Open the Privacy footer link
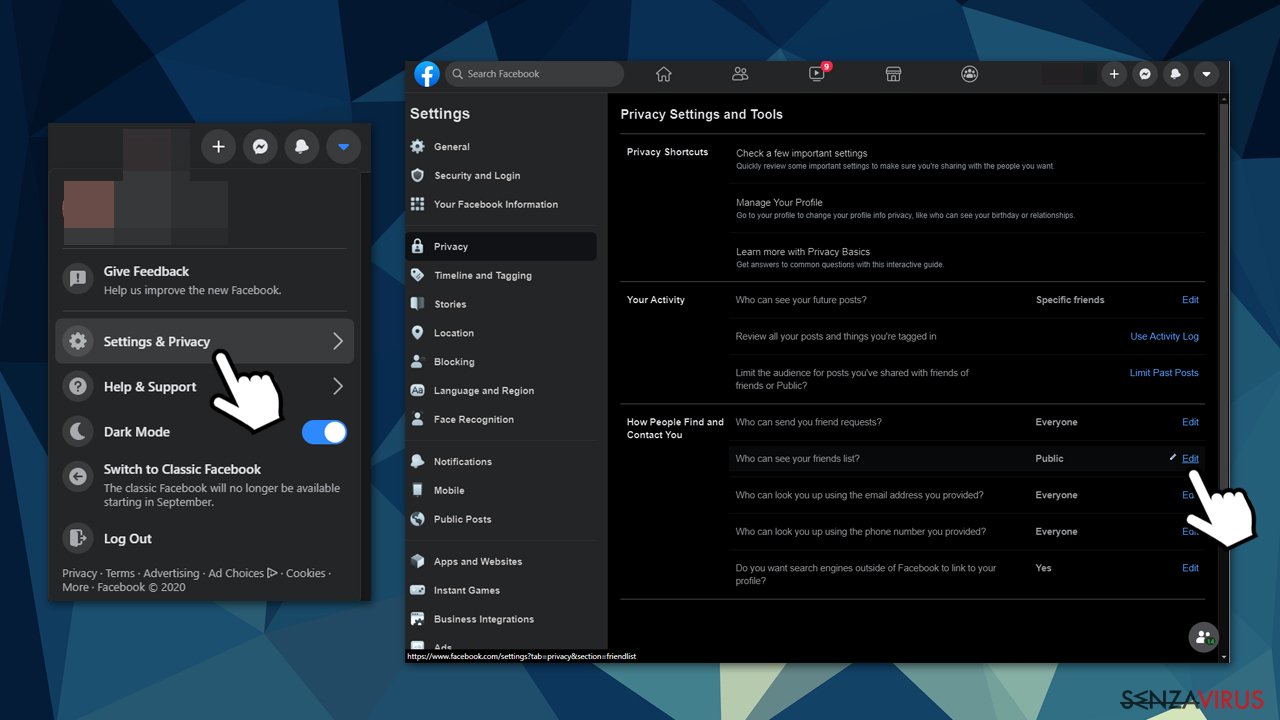1280x720 pixels. click(79, 574)
